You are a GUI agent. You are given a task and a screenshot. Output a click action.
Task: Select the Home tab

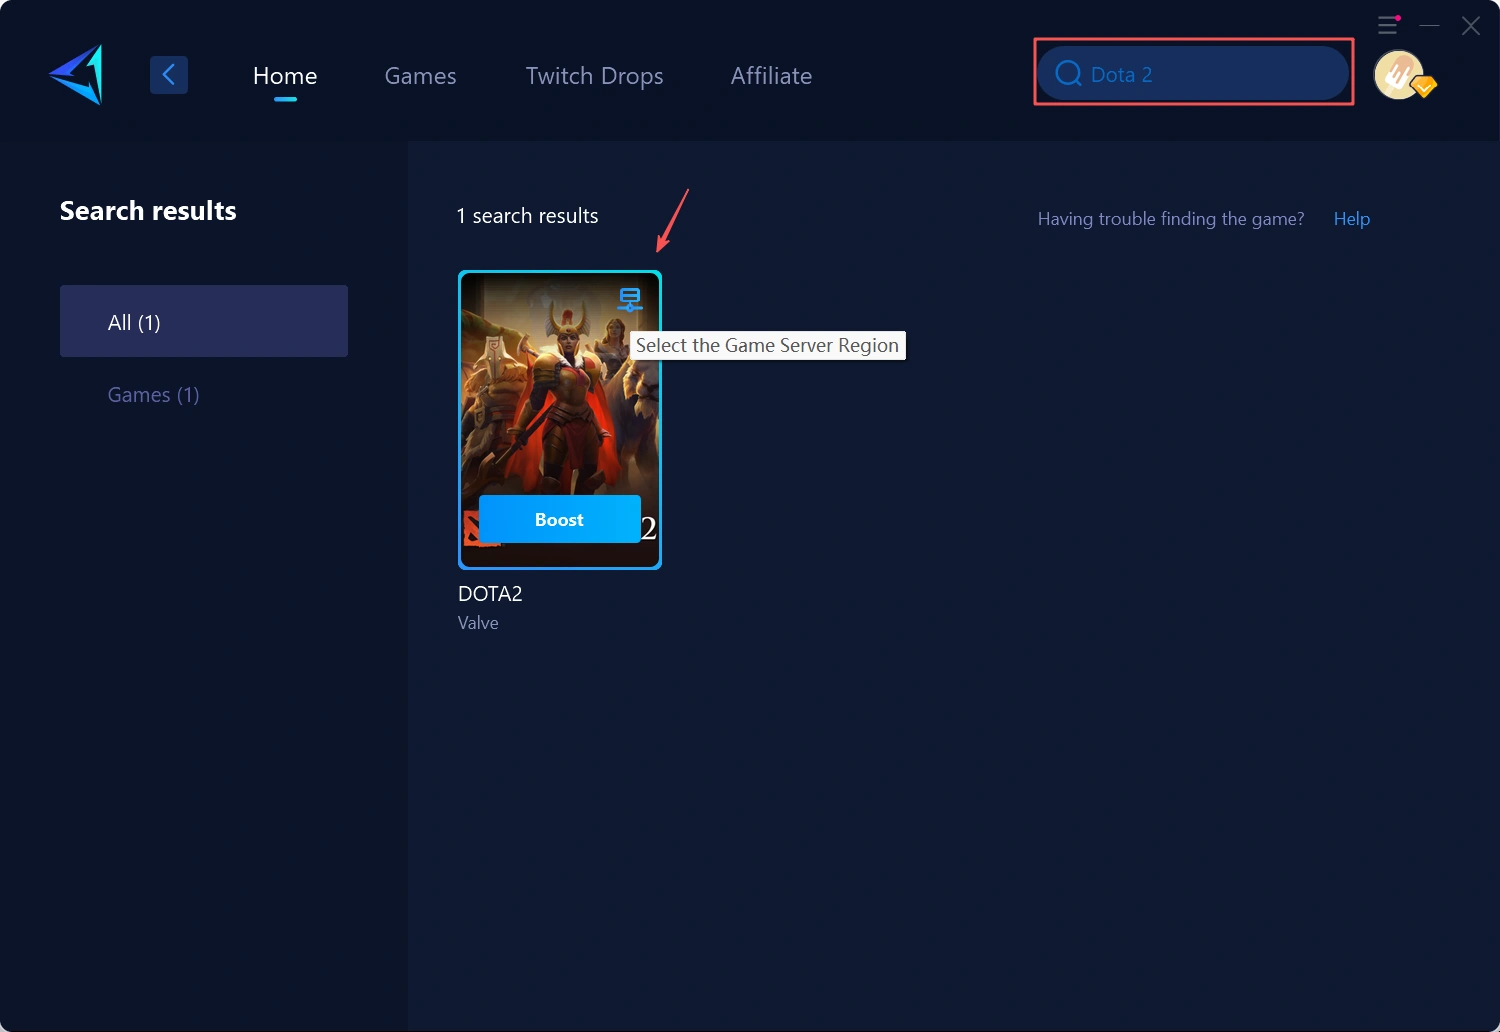(x=285, y=75)
